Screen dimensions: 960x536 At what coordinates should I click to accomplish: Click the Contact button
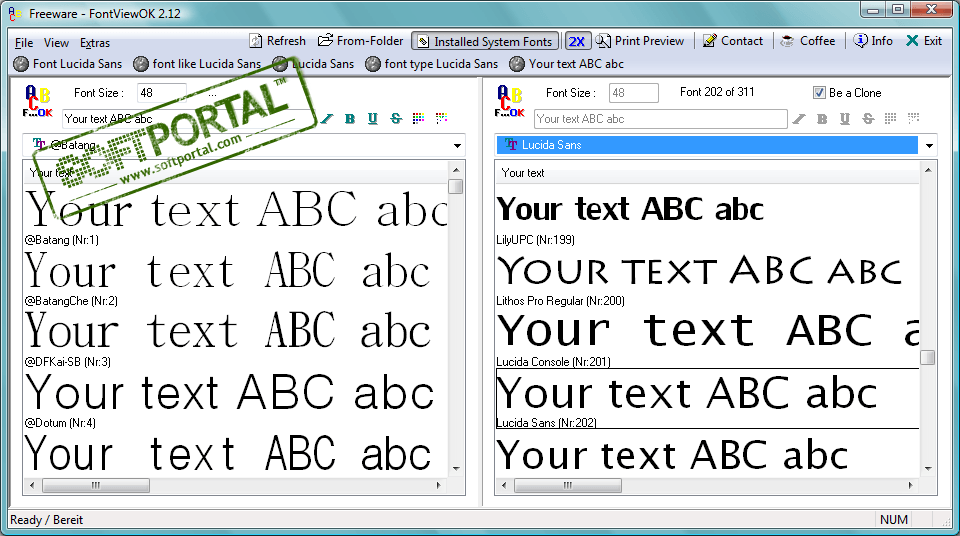(x=733, y=41)
